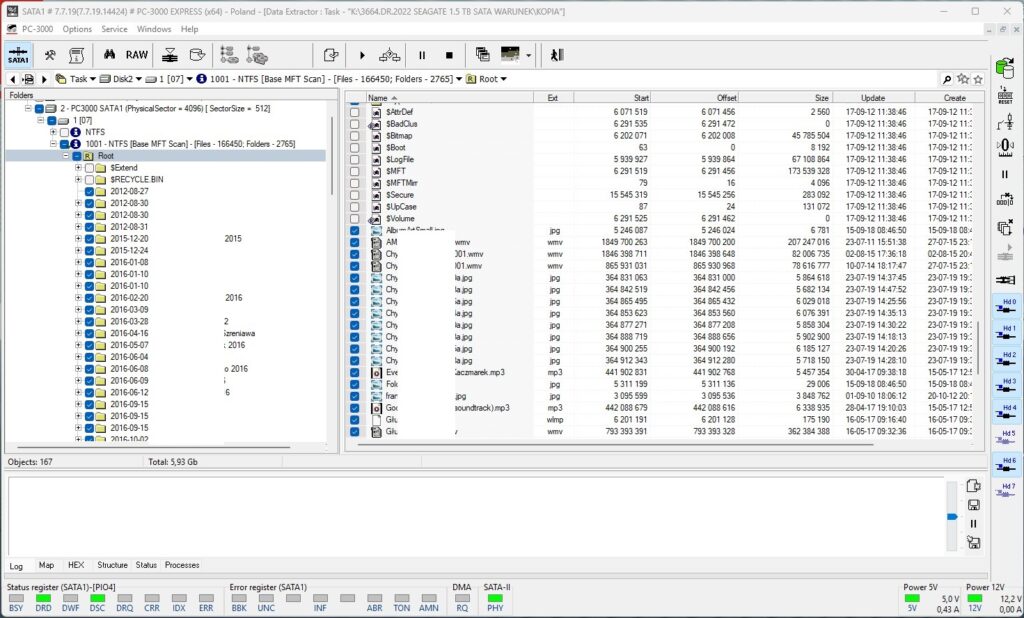Image resolution: width=1024 pixels, height=618 pixels.
Task: Check the $RECYCLE.BIN folder checkbox
Action: pos(89,180)
